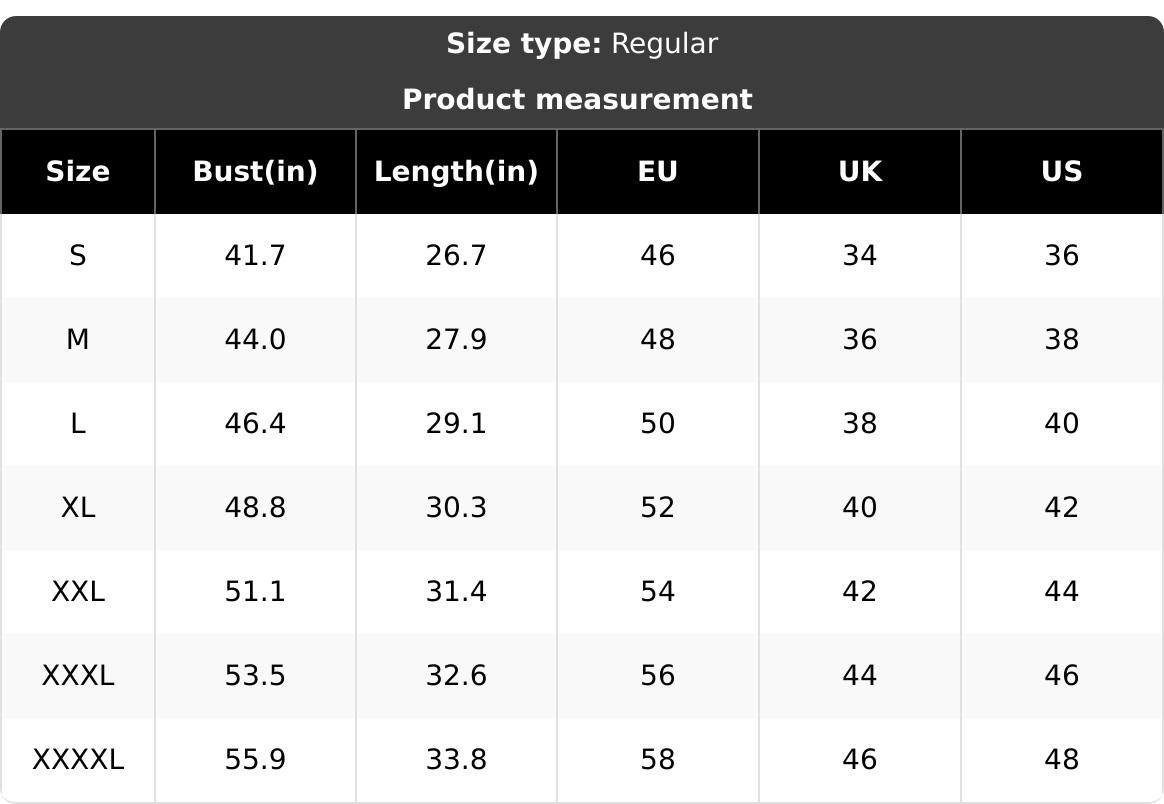The width and height of the screenshot is (1164, 804).
Task: Click length value 33.8 for XXXXL
Action: 456,759
